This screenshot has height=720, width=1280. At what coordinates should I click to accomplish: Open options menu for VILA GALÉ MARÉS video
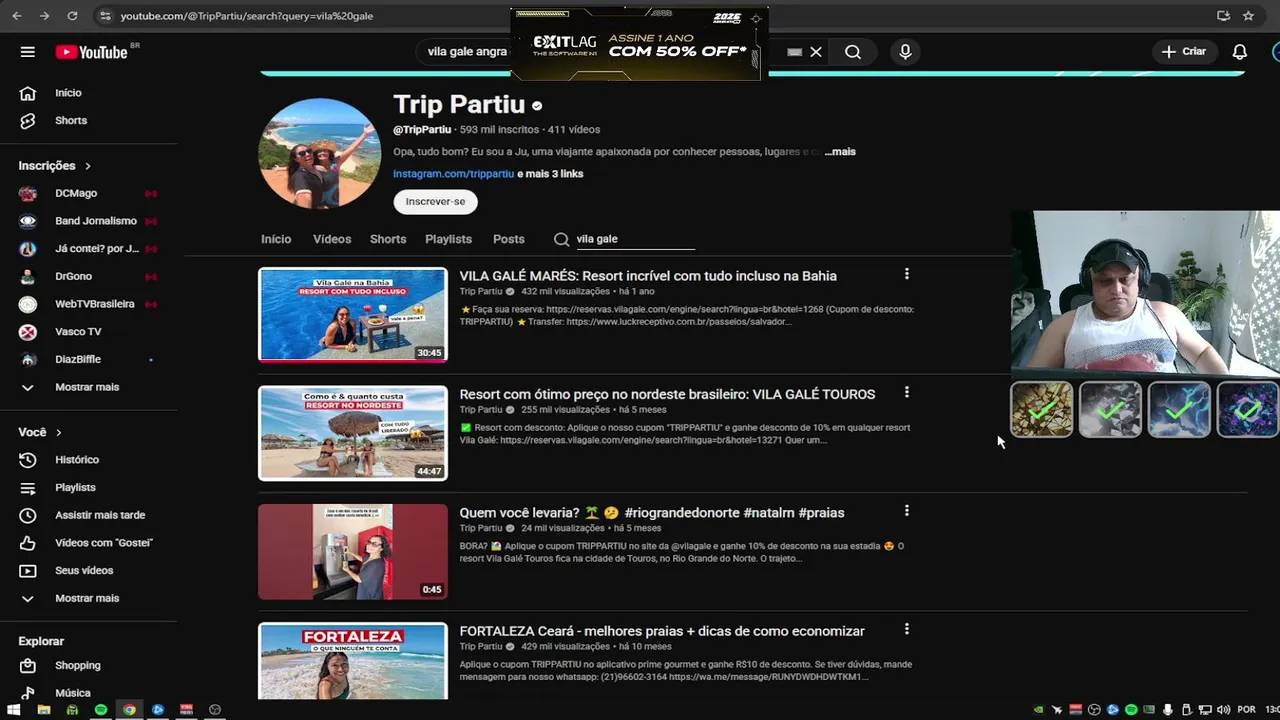point(906,274)
